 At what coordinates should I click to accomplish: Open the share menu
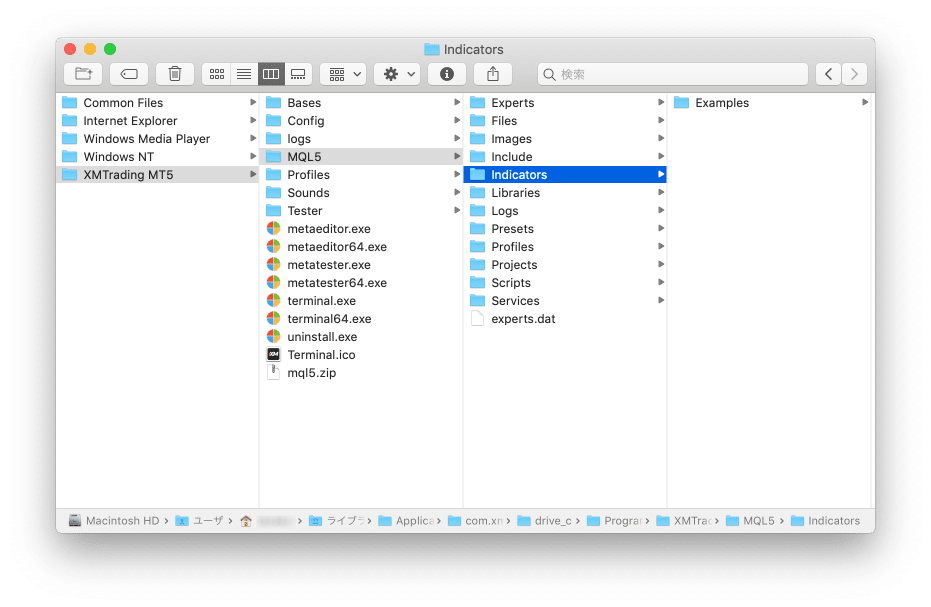click(x=493, y=74)
